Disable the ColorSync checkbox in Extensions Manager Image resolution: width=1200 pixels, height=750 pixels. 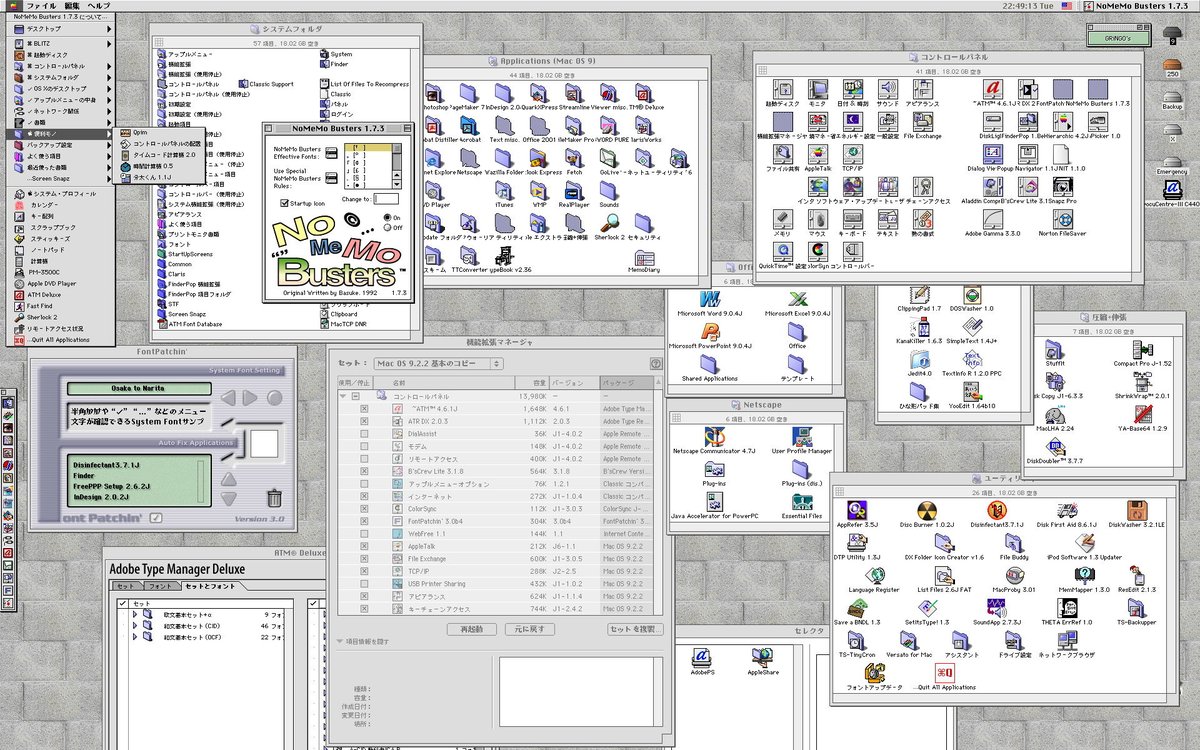point(364,509)
